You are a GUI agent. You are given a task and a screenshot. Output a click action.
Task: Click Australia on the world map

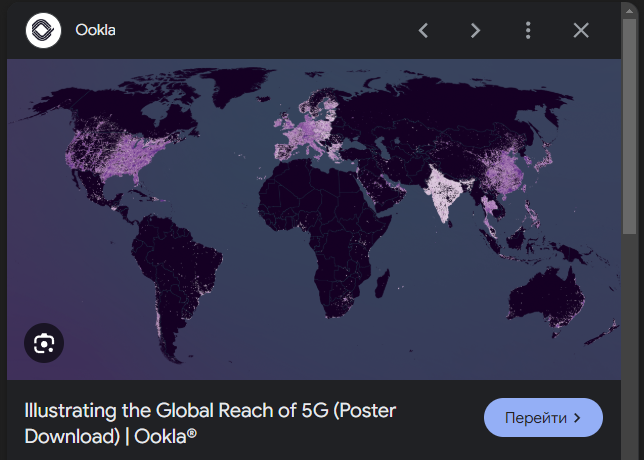point(546,296)
